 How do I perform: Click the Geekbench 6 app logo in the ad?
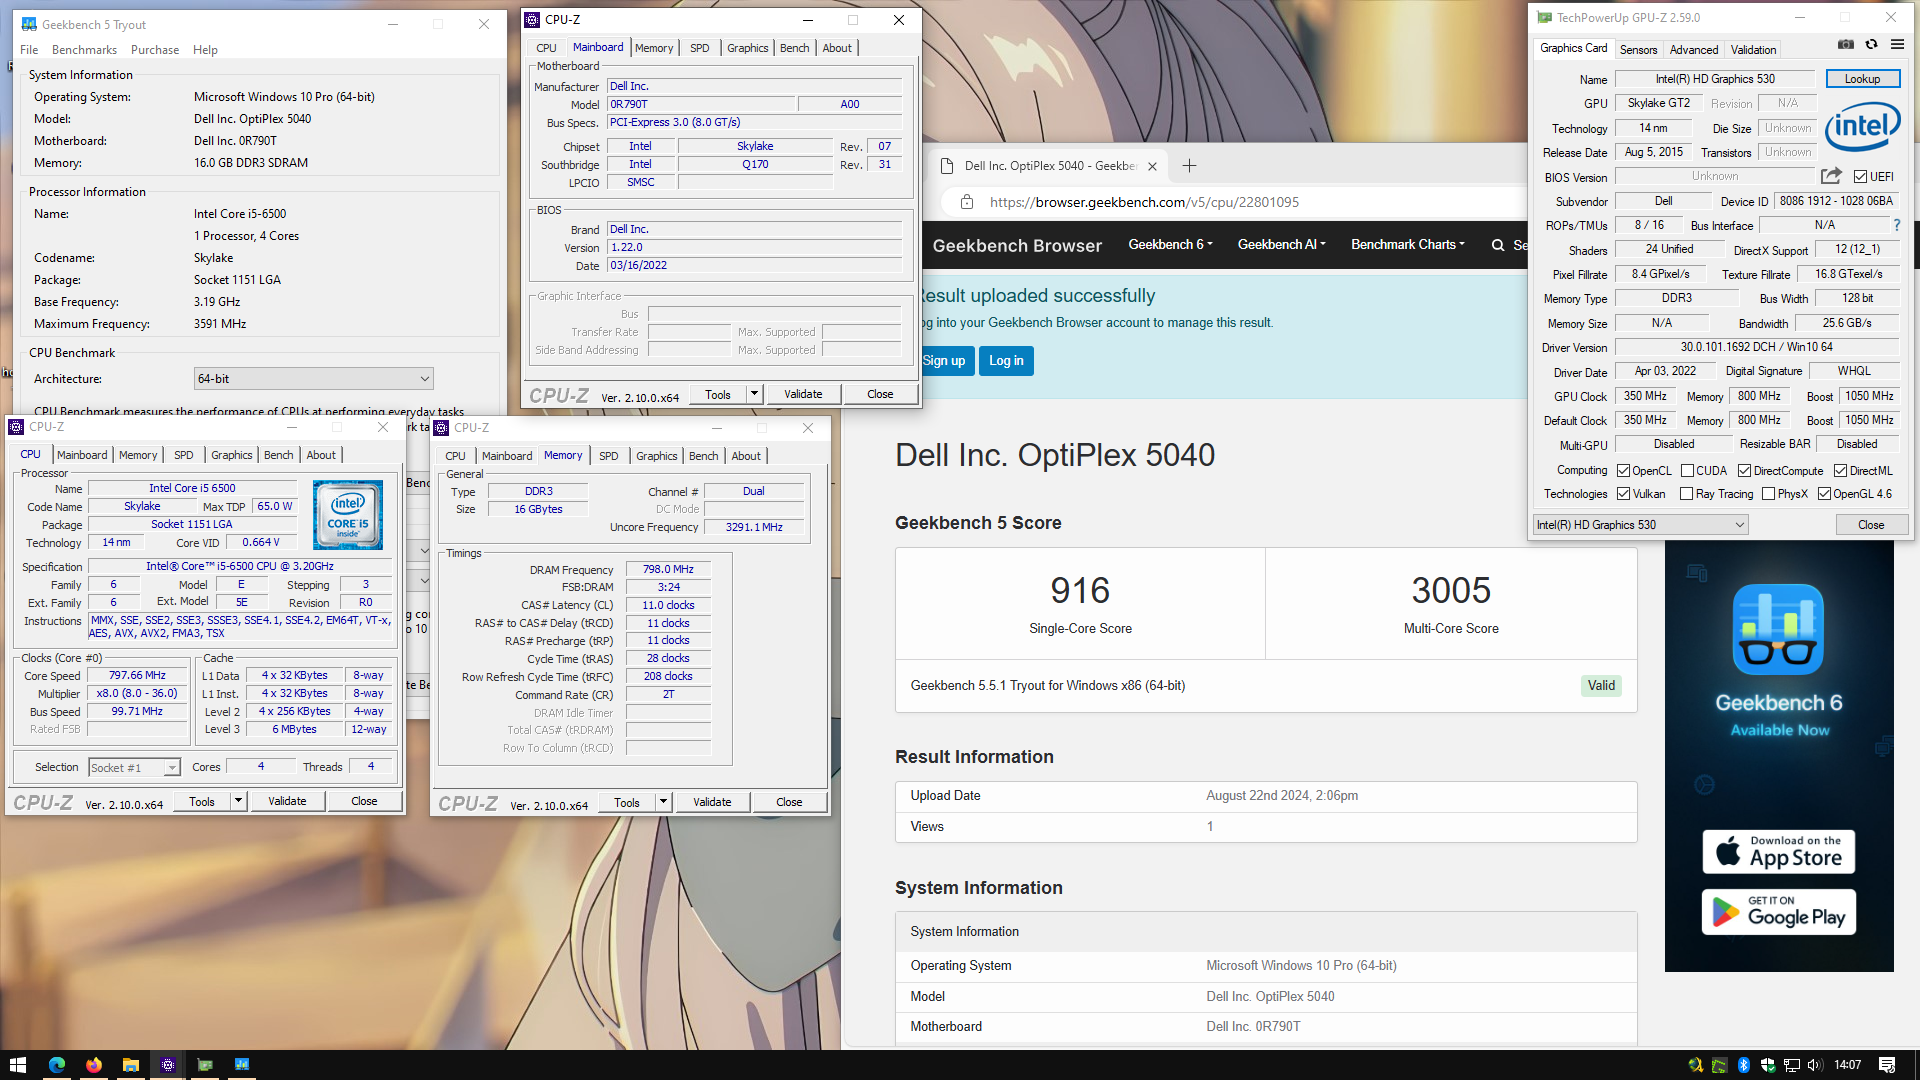[x=1778, y=630]
